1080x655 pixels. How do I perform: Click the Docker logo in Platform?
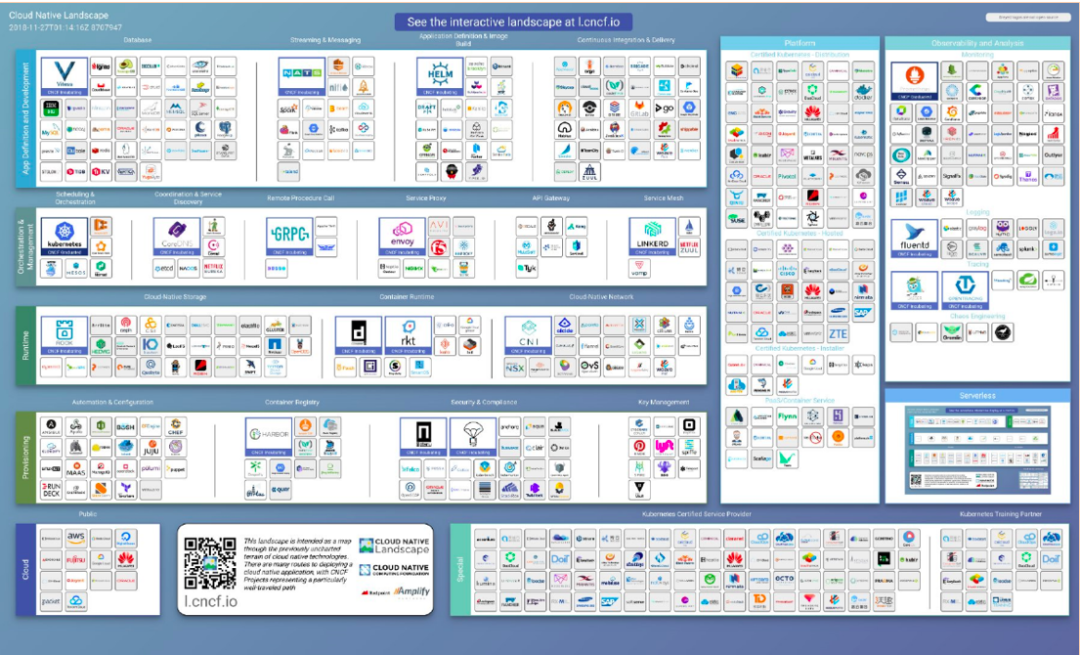[863, 91]
